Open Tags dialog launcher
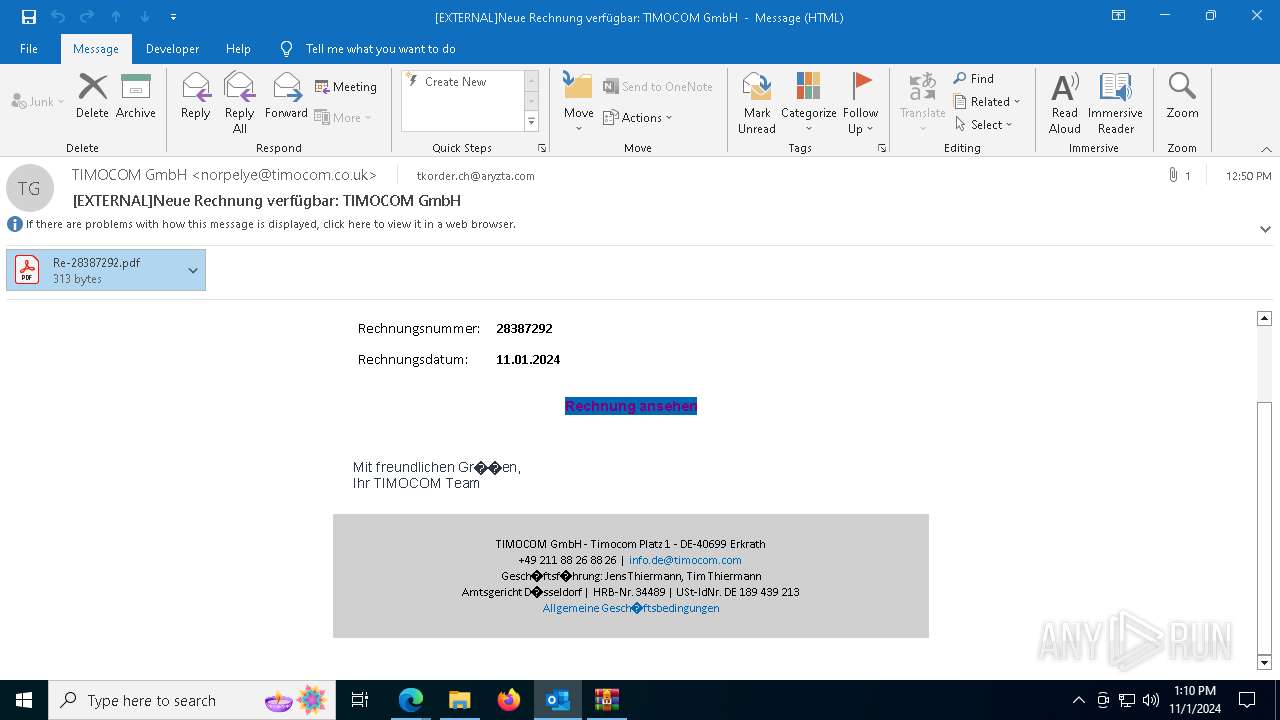Image resolution: width=1280 pixels, height=720 pixels. (882, 148)
